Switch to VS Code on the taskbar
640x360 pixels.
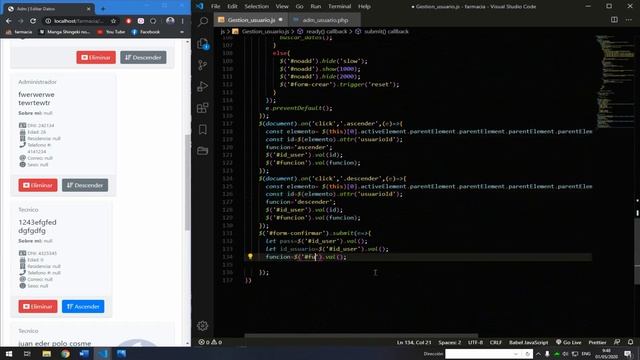tap(103, 353)
